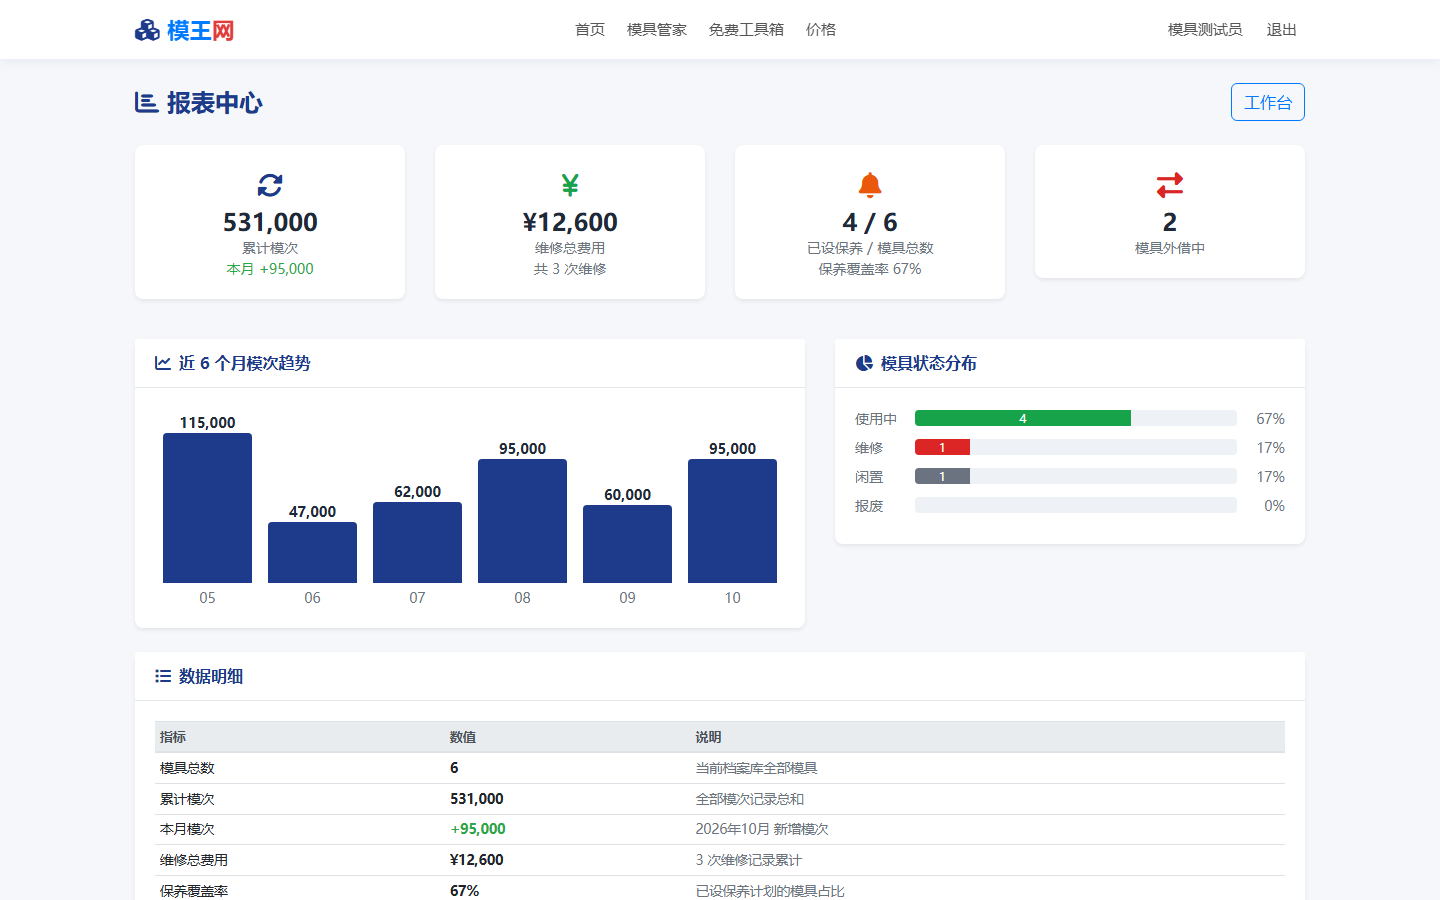Viewport: 1440px width, 900px height.
Task: Click the month 05 bar in the chart
Action: 207,508
